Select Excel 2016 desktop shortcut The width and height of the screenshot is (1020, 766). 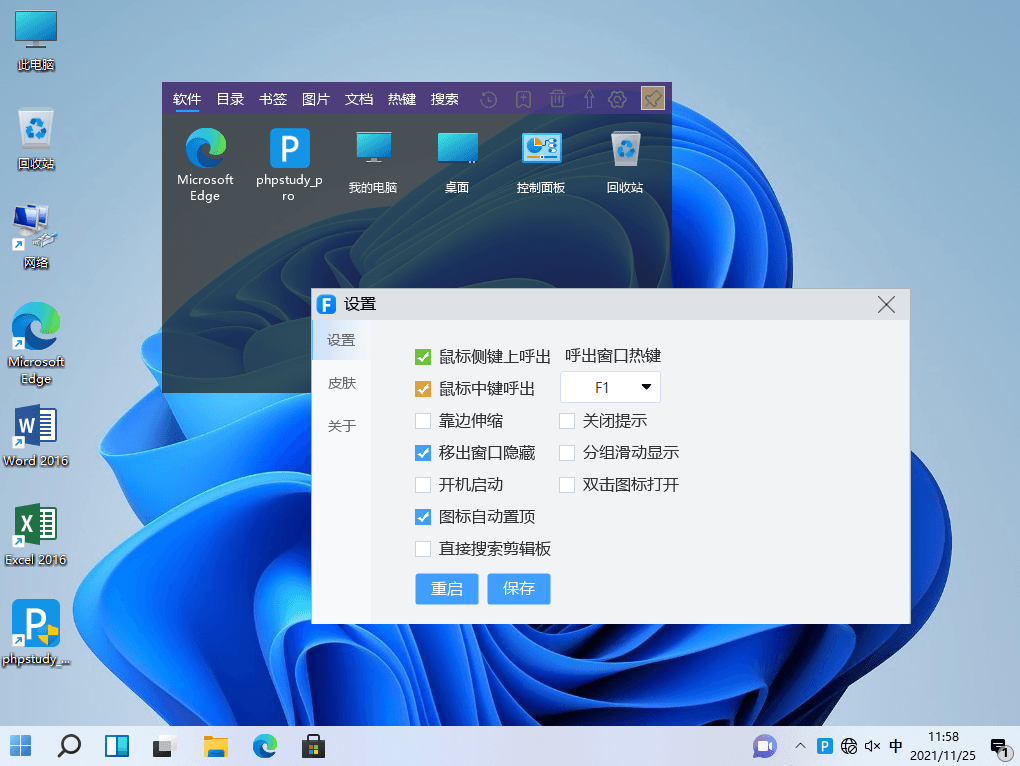pos(36,535)
